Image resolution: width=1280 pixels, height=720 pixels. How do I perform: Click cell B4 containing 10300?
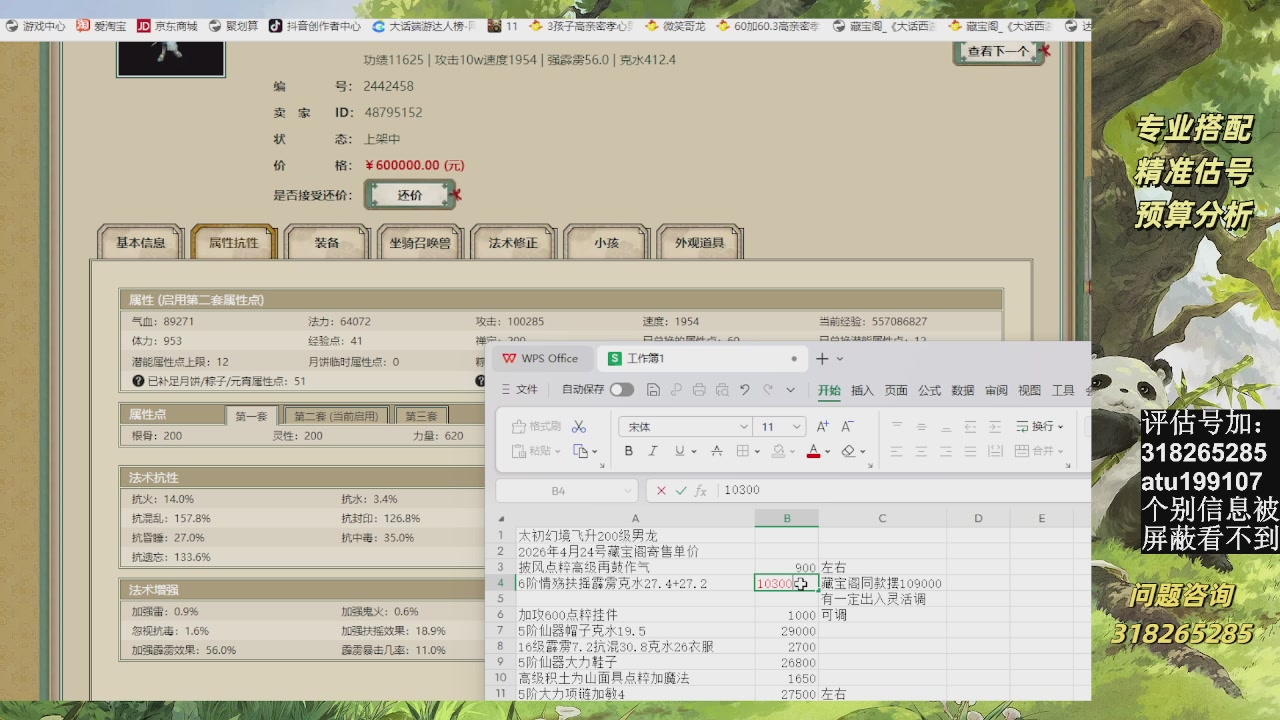coord(787,583)
